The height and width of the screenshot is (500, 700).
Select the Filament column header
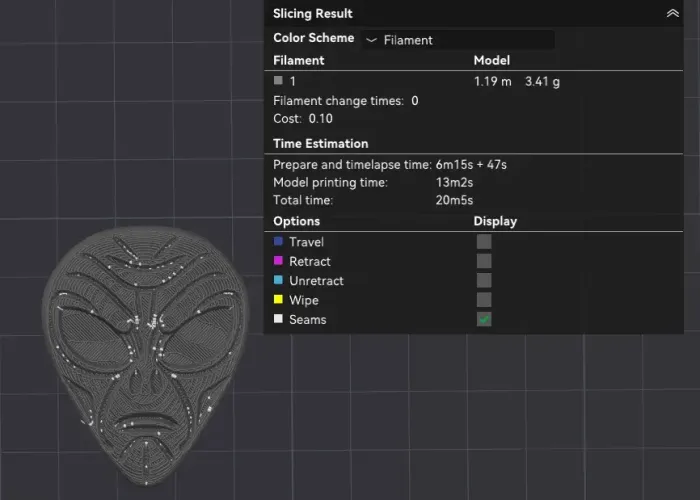coord(298,61)
